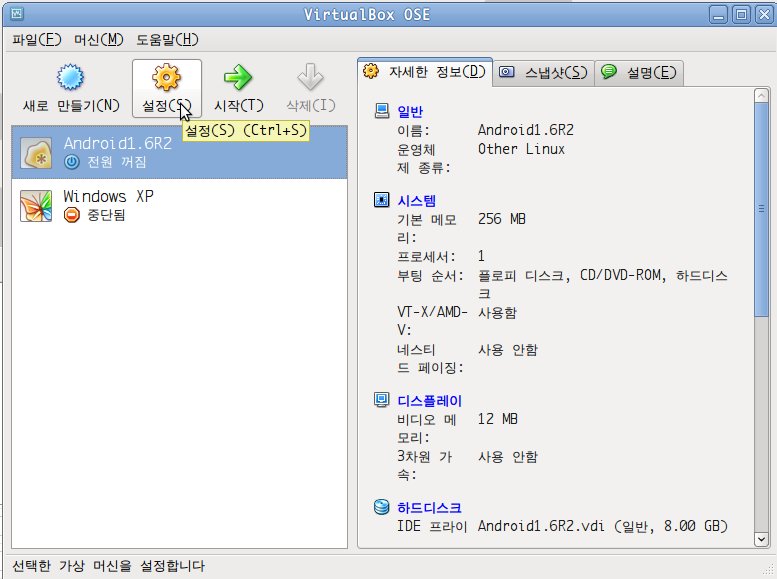
Task: Click the Hard Disk section disk icon
Action: [x=382, y=507]
